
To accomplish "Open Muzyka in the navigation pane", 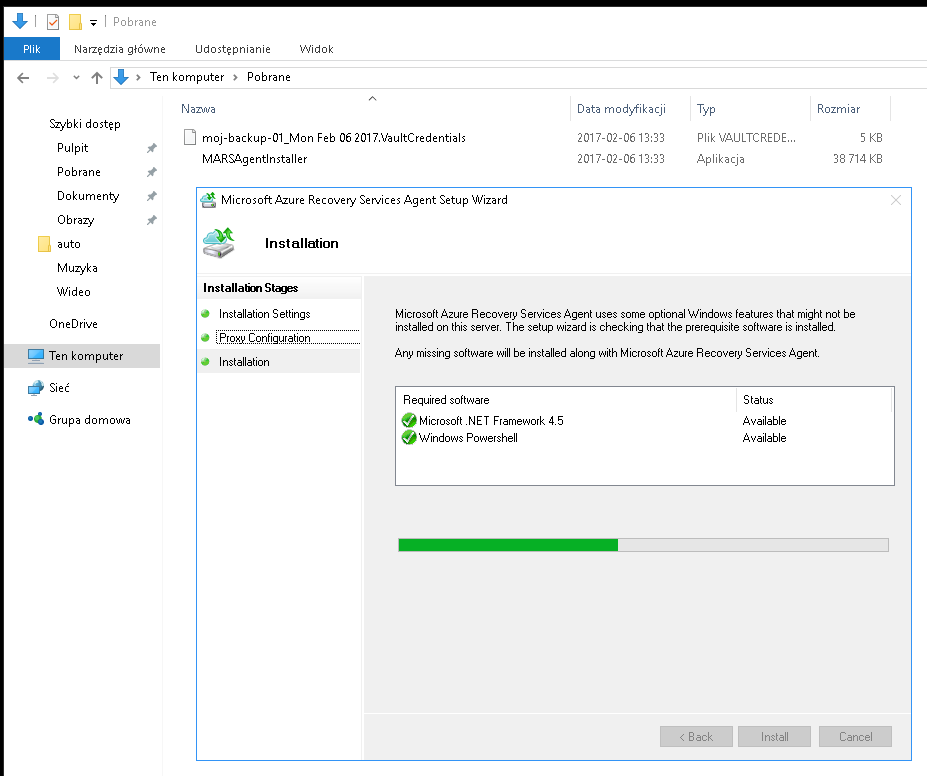I will (77, 268).
